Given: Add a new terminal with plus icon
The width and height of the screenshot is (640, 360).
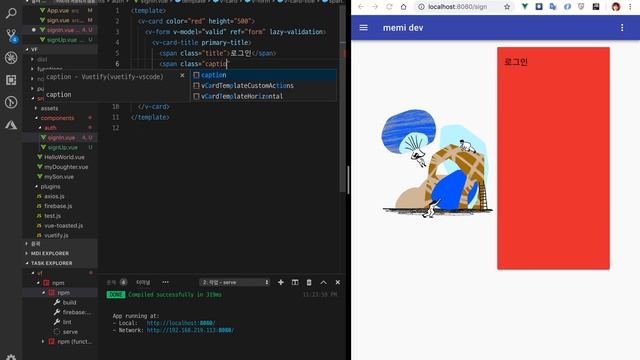Looking at the screenshot, I should [280, 282].
